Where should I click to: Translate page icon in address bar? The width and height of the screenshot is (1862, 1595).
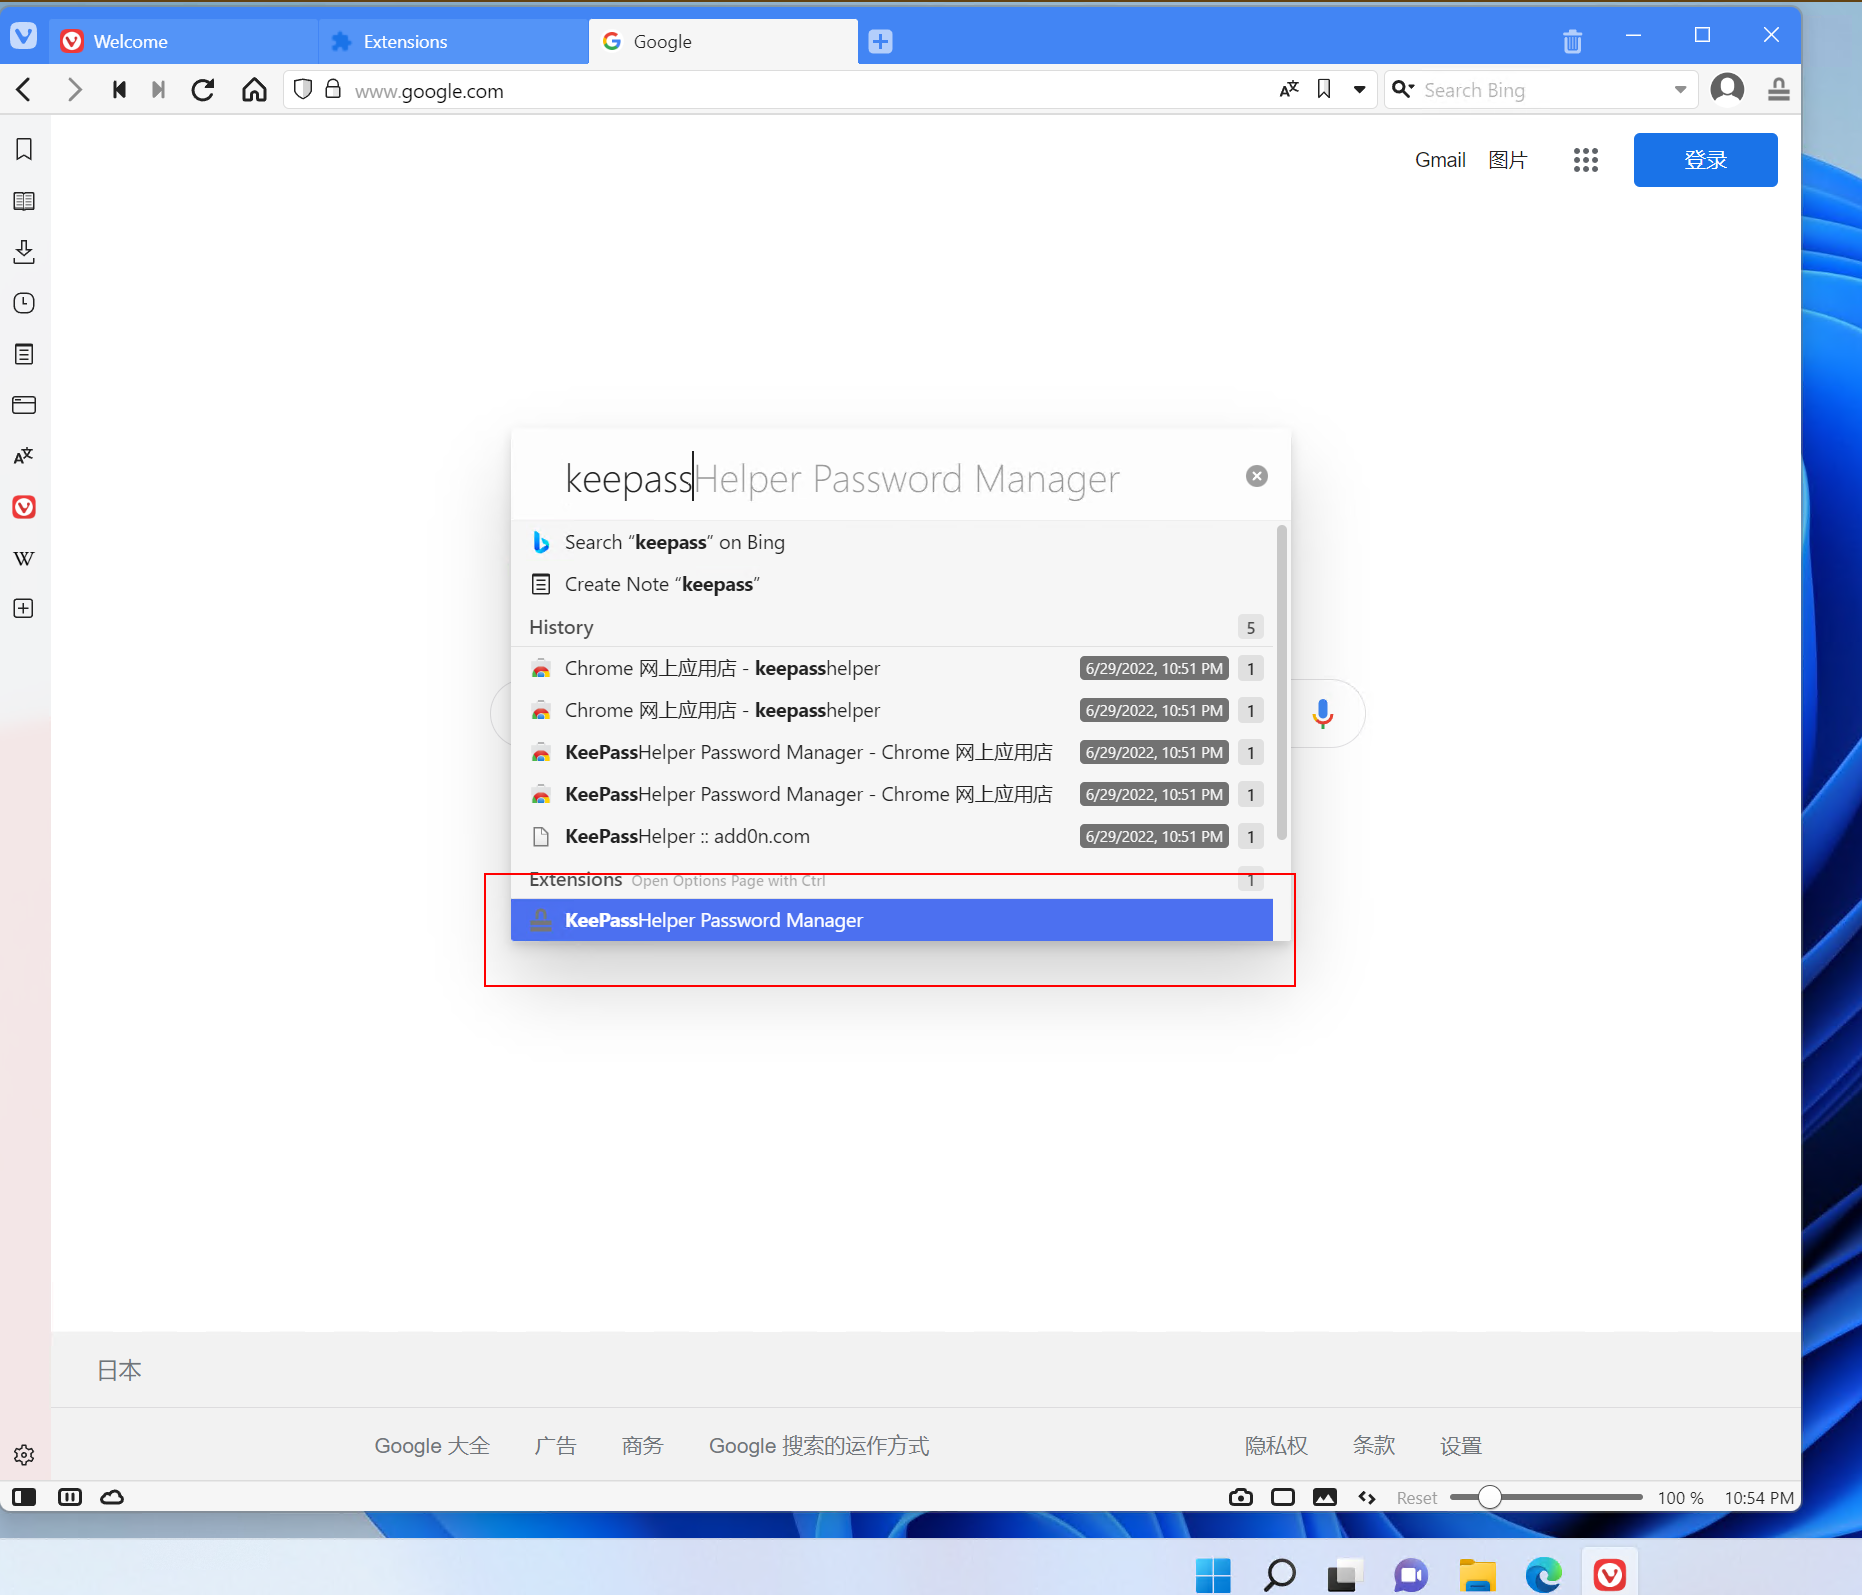coord(1289,89)
